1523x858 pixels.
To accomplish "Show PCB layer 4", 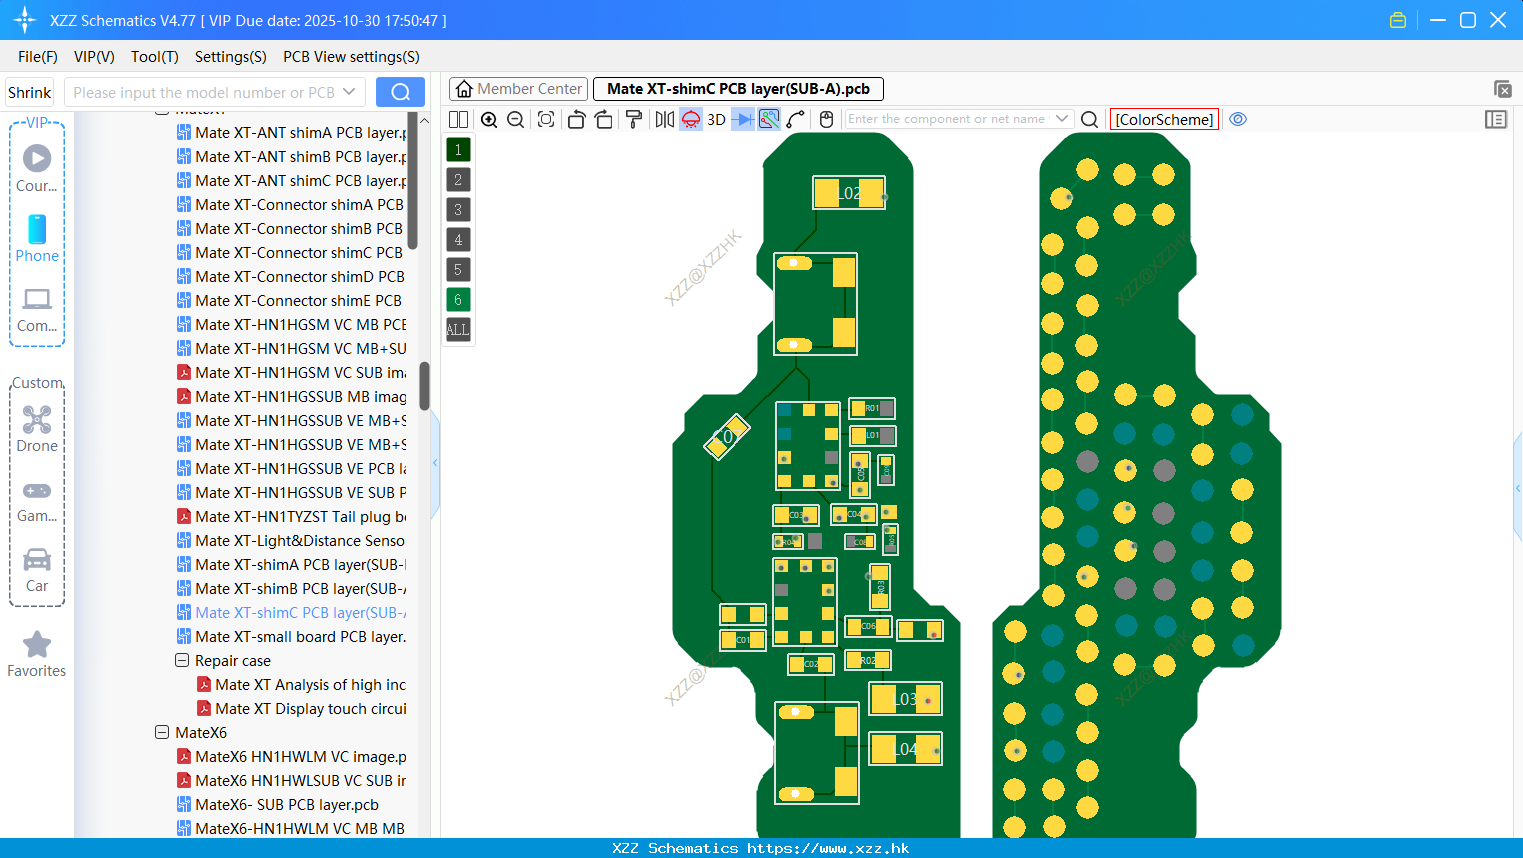I will (x=458, y=240).
